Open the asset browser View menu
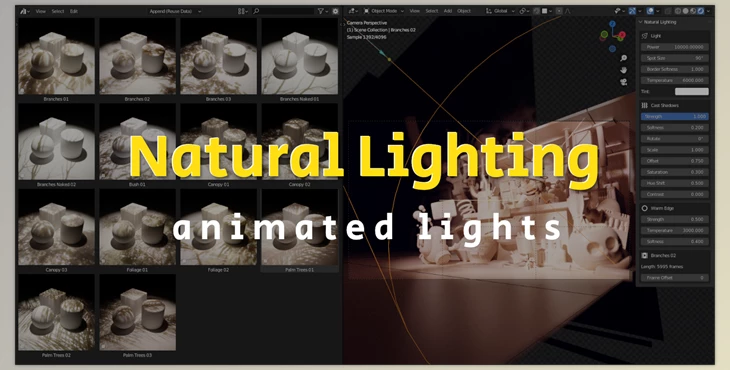The height and width of the screenshot is (370, 730). coord(41,11)
